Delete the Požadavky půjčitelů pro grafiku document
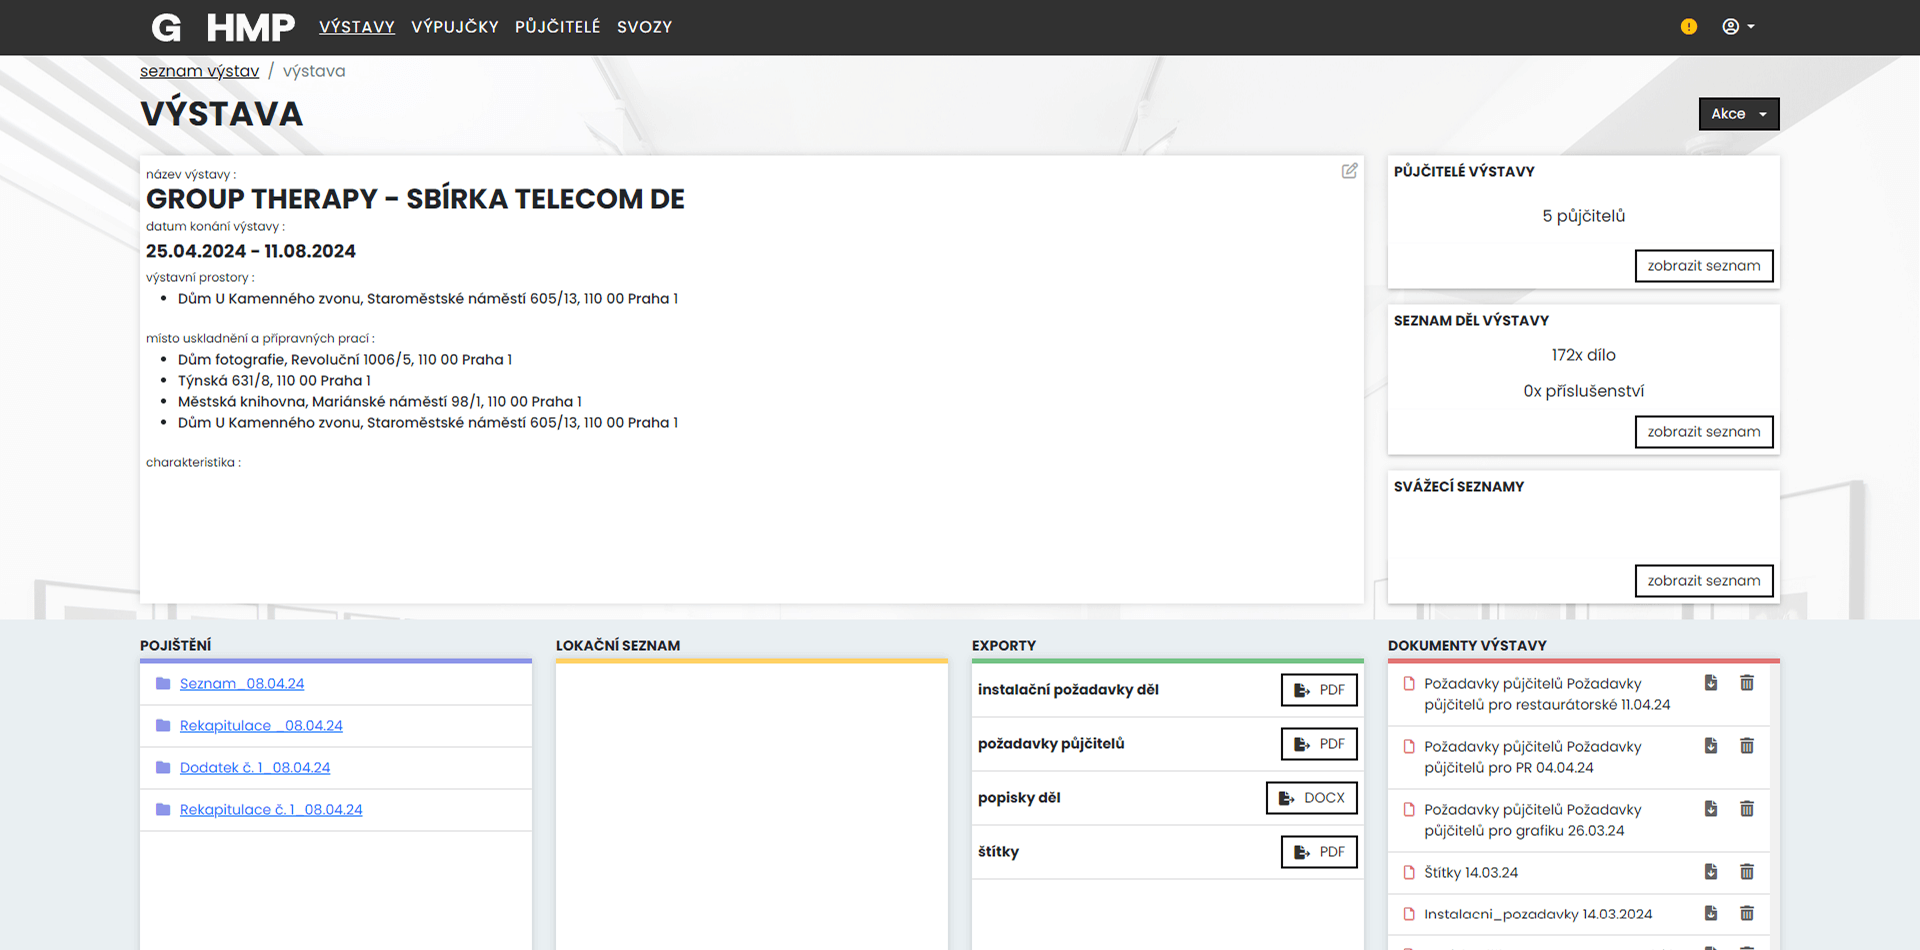 pos(1747,809)
